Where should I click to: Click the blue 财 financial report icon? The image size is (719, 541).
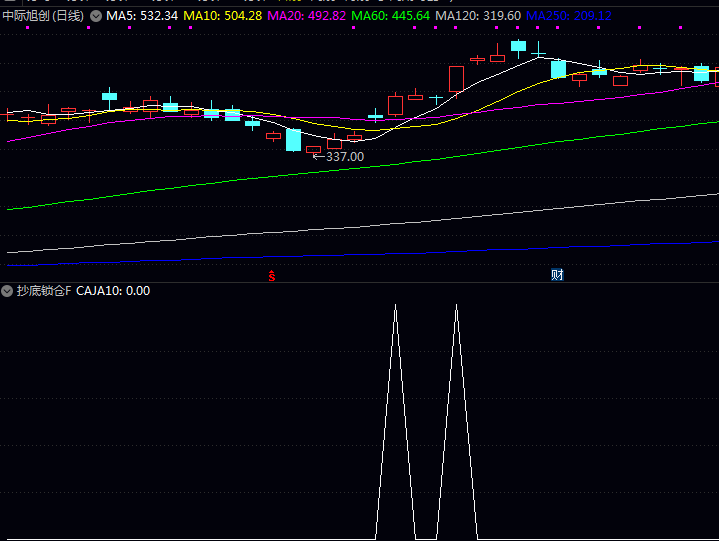pos(557,275)
